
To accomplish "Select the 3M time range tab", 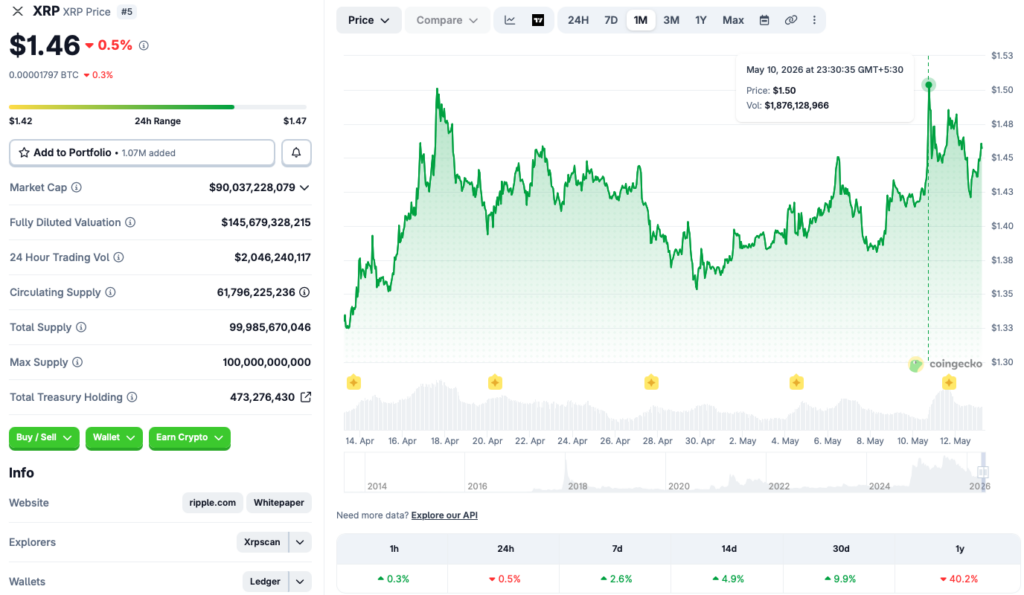I will (671, 20).
